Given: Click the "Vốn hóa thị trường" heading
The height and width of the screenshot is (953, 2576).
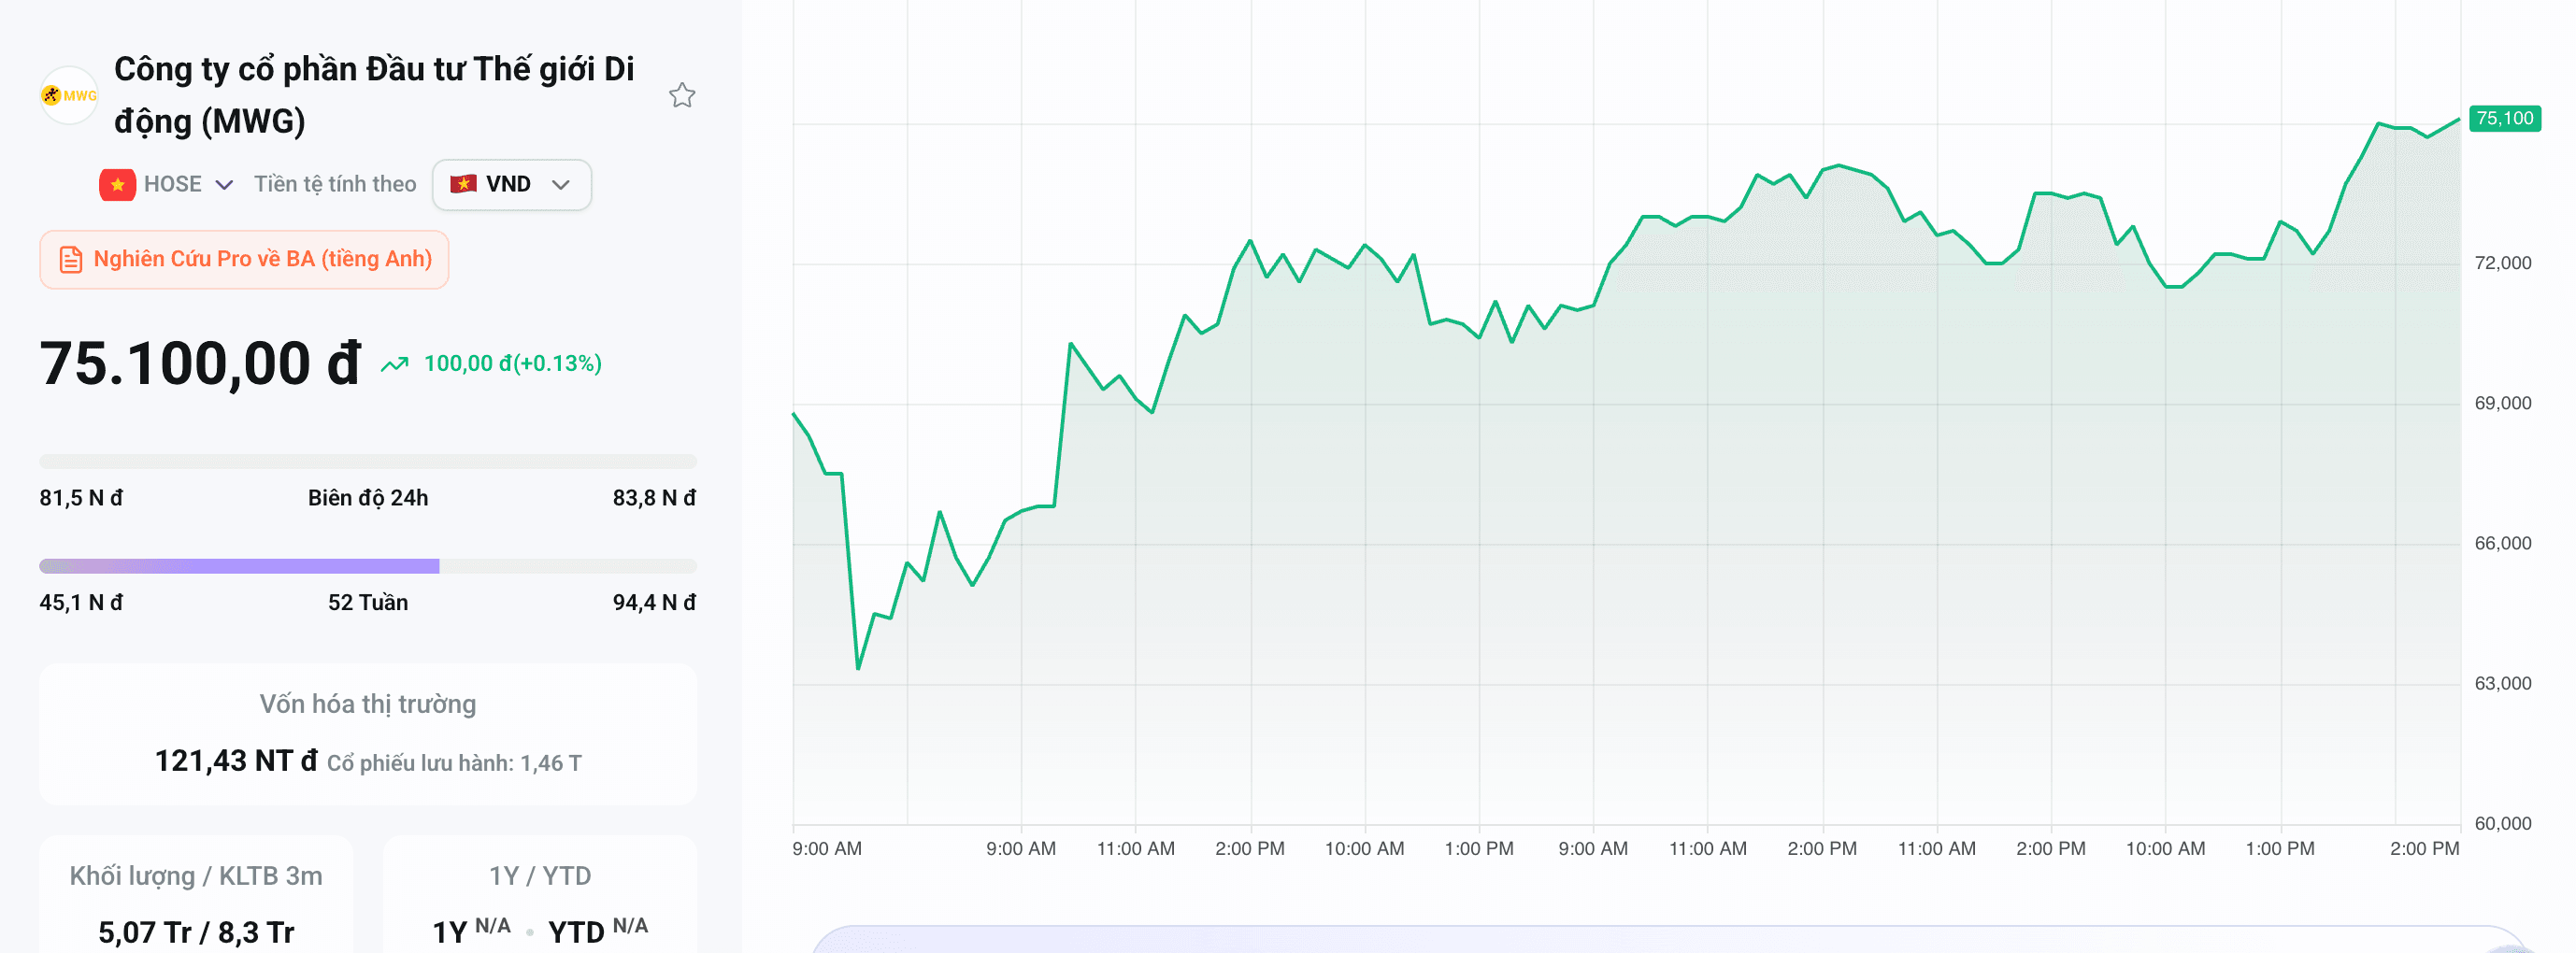Looking at the screenshot, I should [368, 704].
